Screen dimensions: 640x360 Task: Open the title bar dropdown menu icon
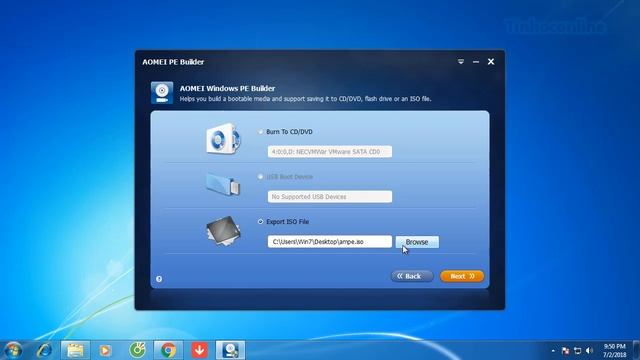tap(461, 62)
